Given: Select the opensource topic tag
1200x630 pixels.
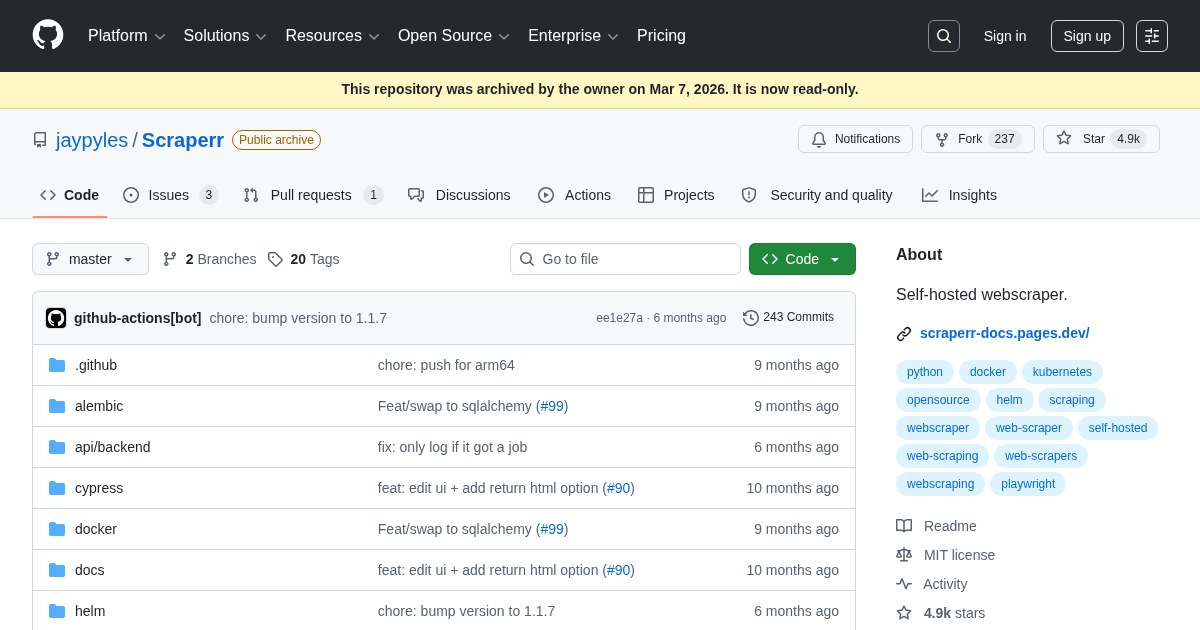Looking at the screenshot, I should [938, 400].
